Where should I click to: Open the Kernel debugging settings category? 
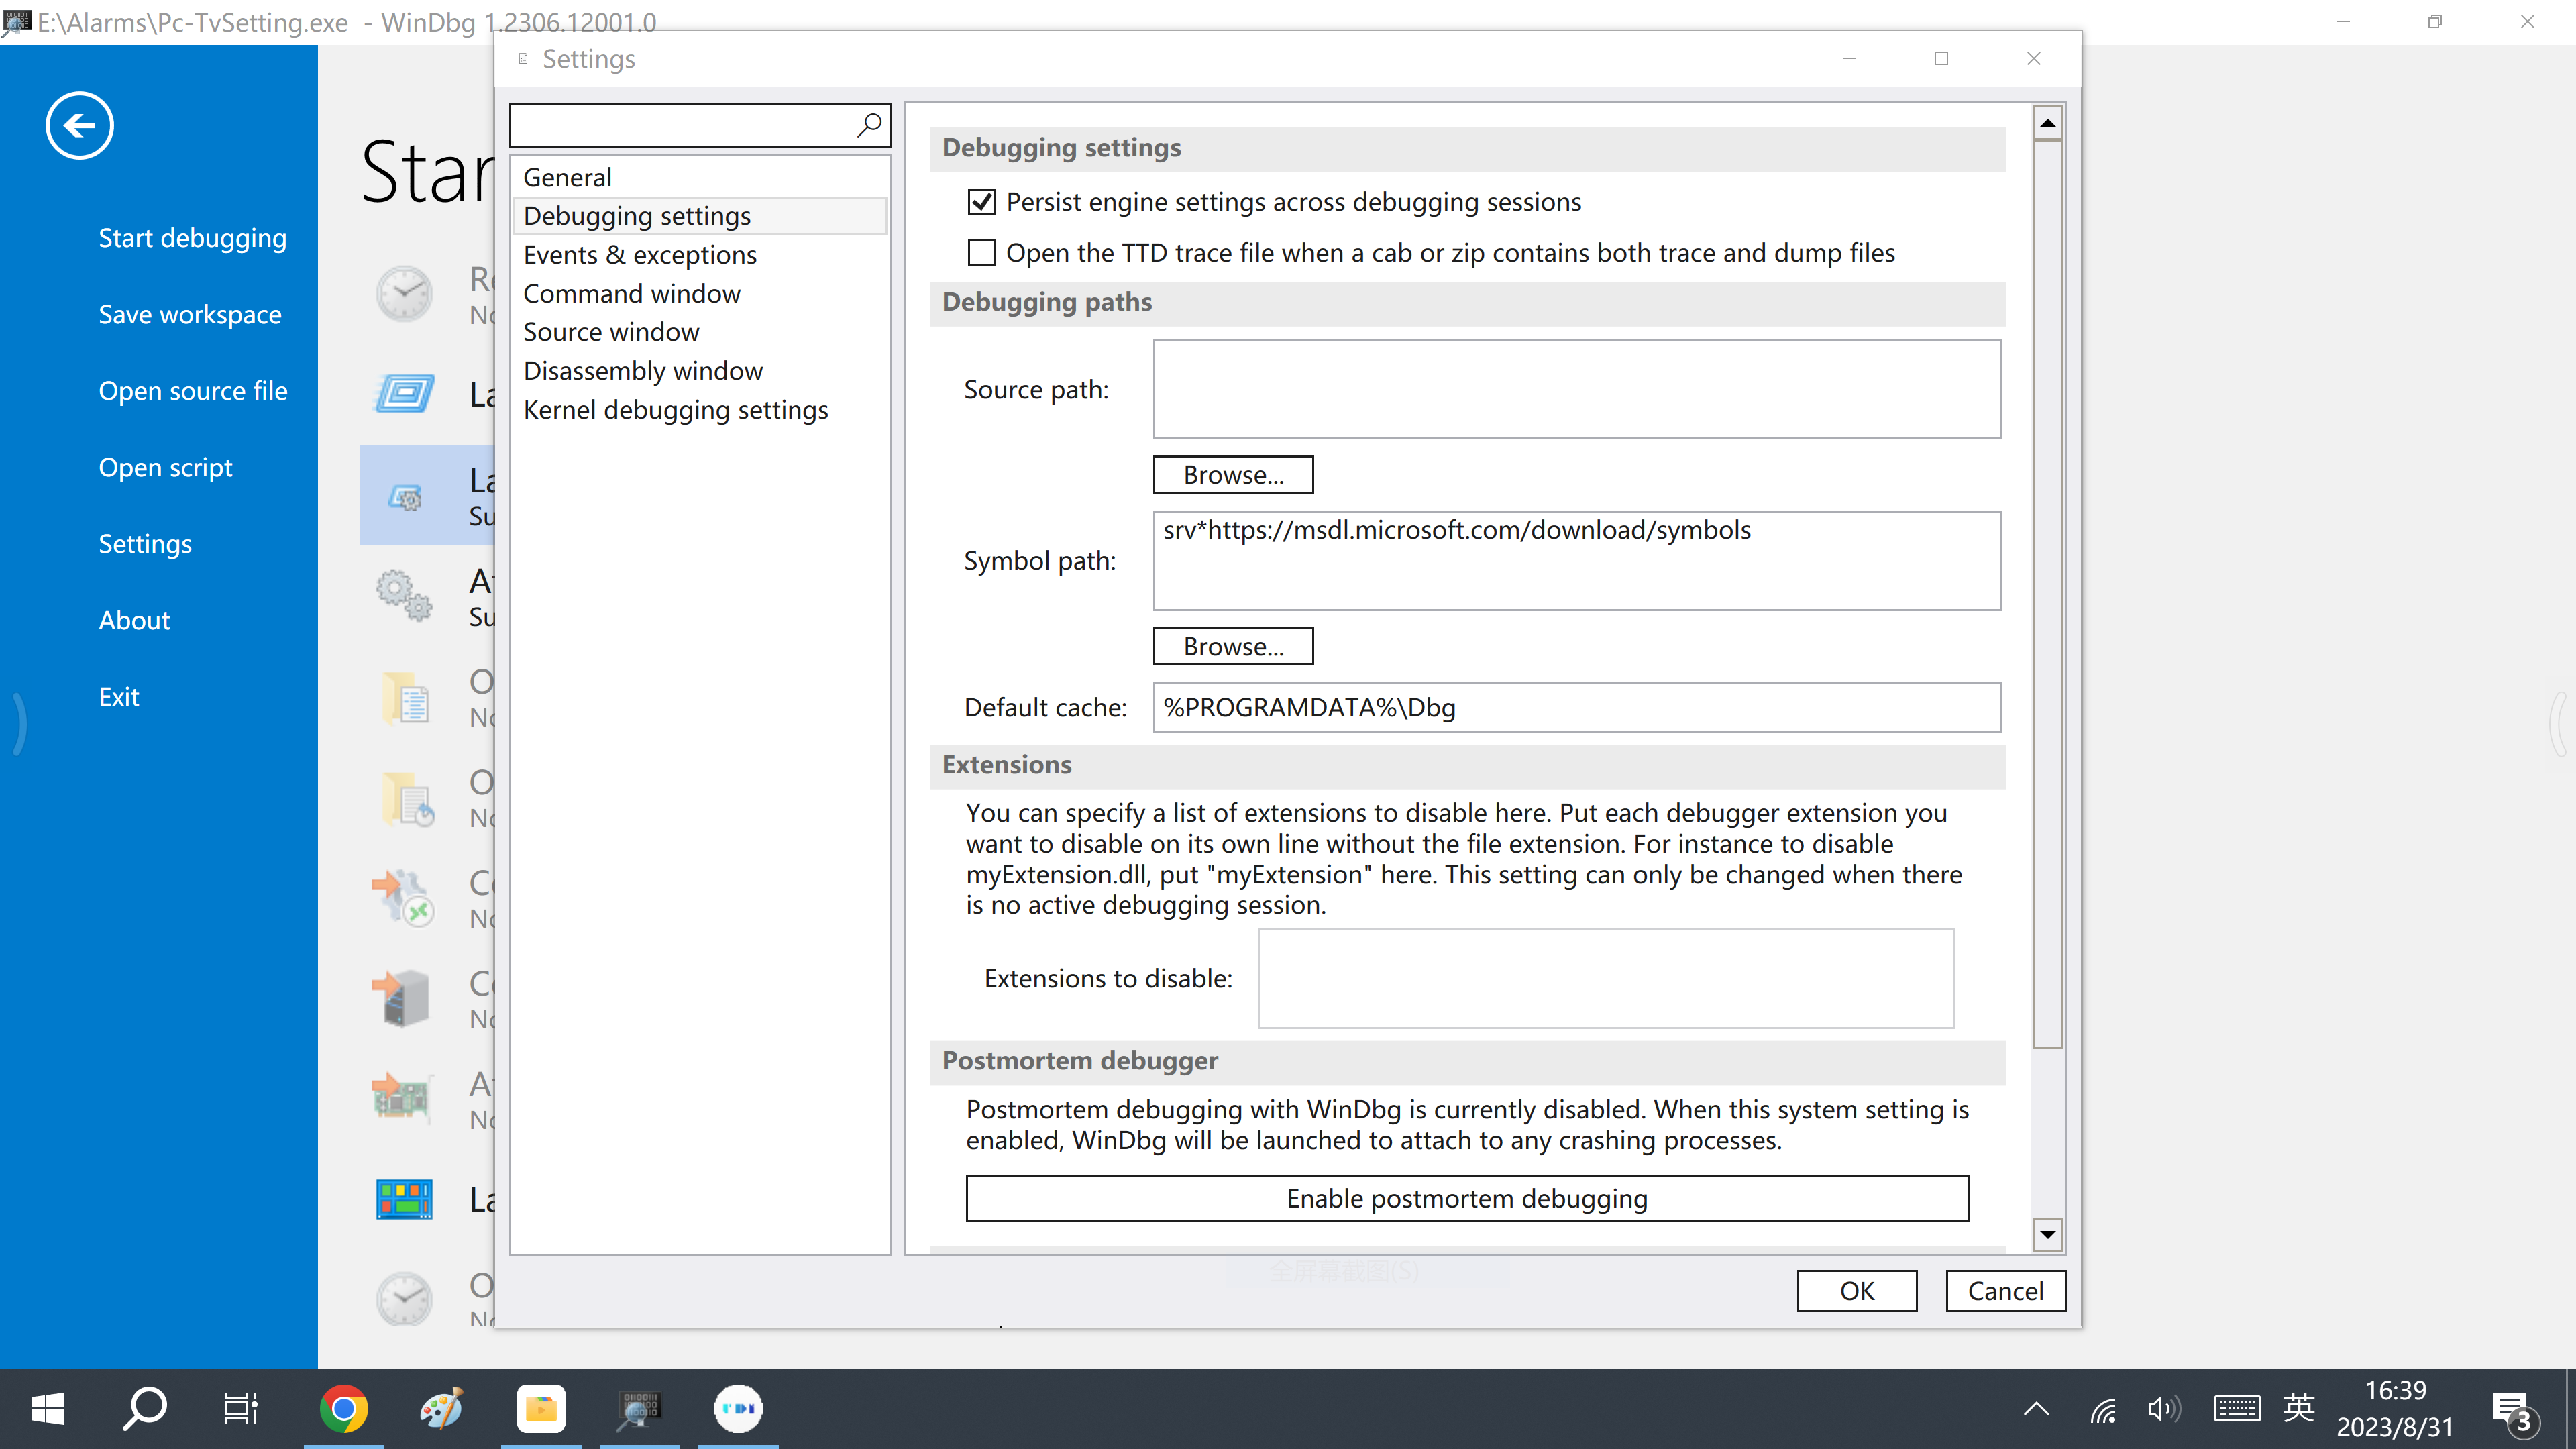[x=675, y=410]
